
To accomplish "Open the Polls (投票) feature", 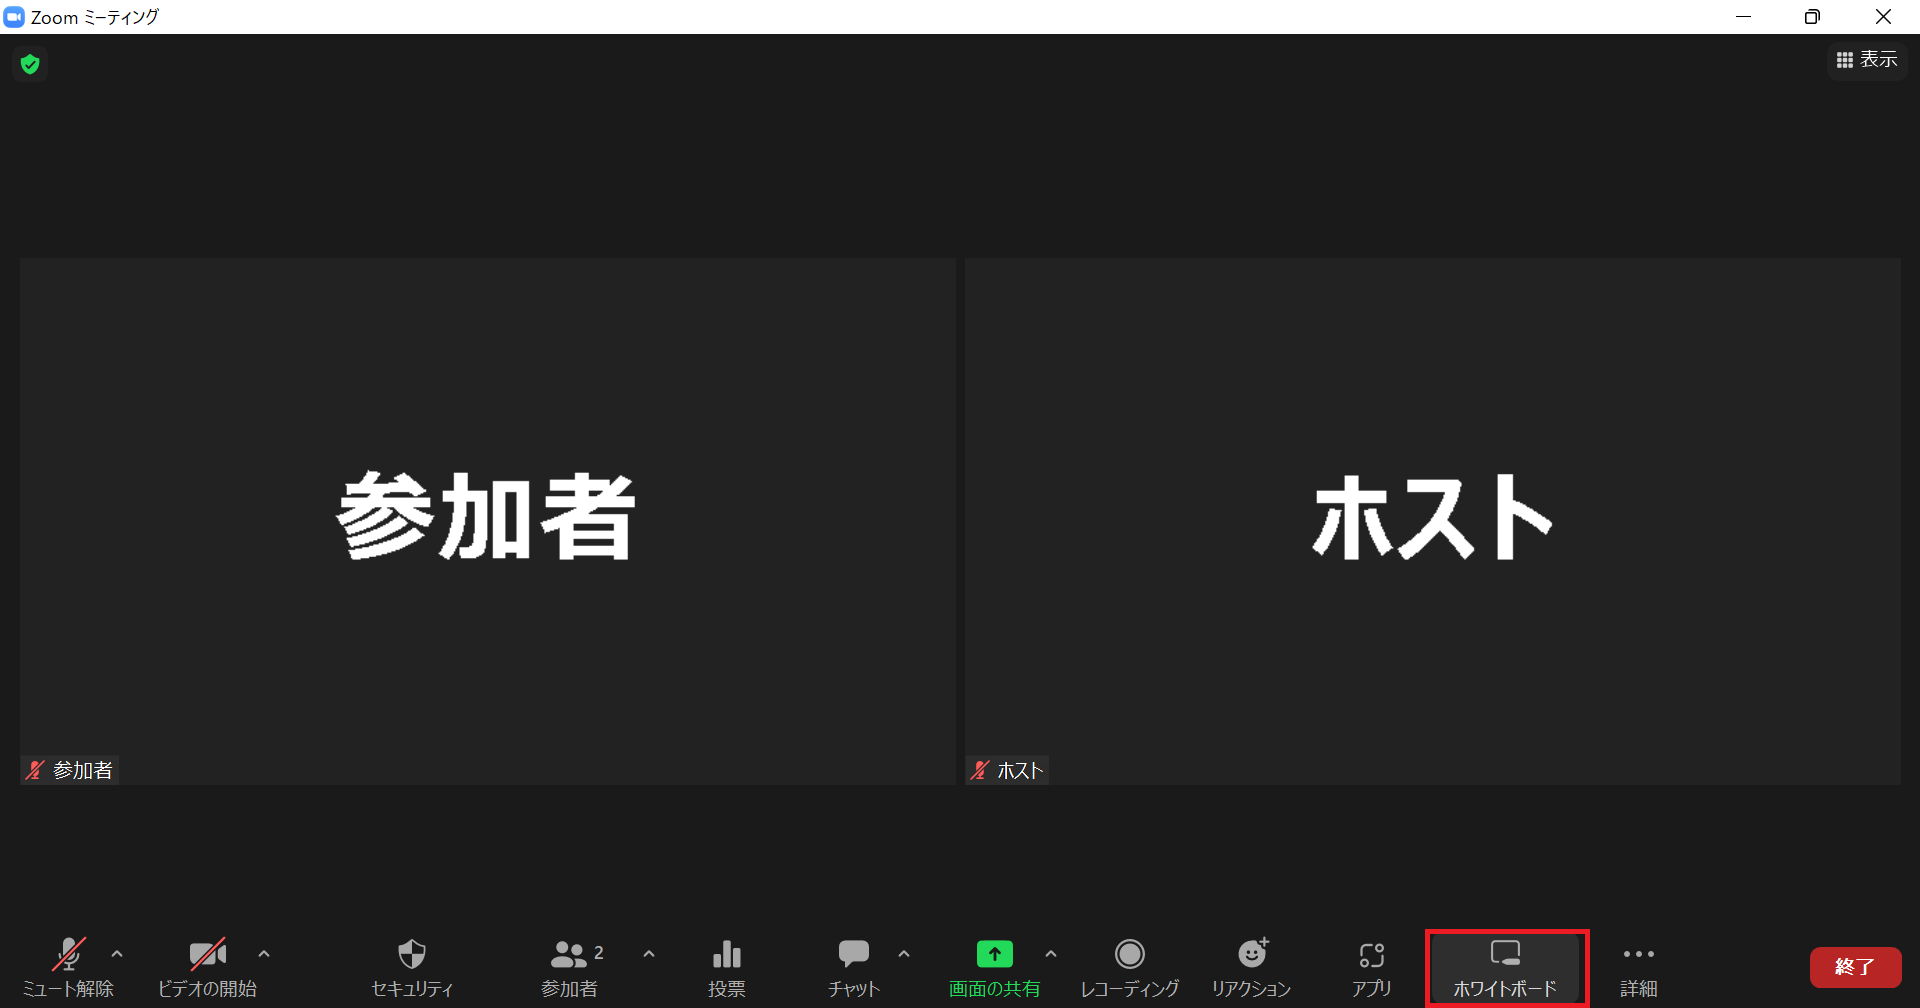I will 727,966.
